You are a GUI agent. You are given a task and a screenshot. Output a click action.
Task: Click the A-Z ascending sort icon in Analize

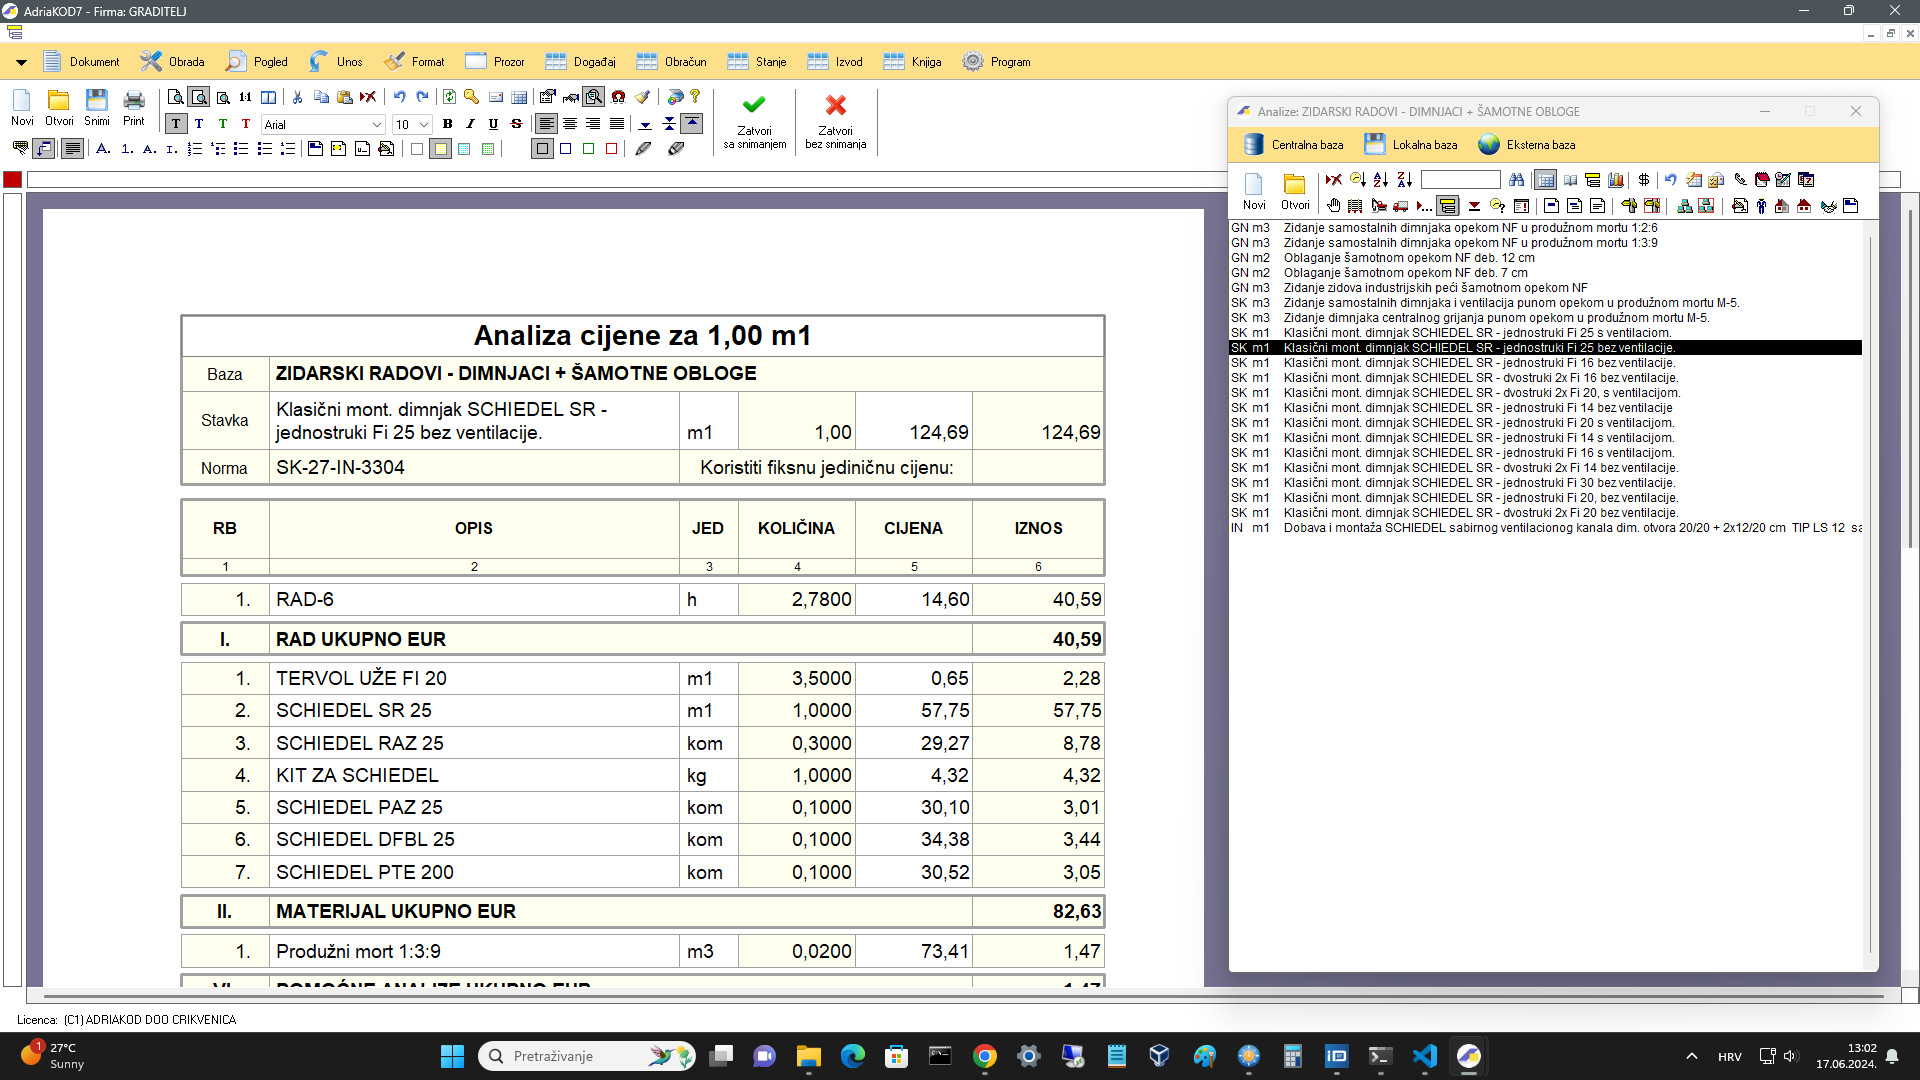pos(1381,180)
